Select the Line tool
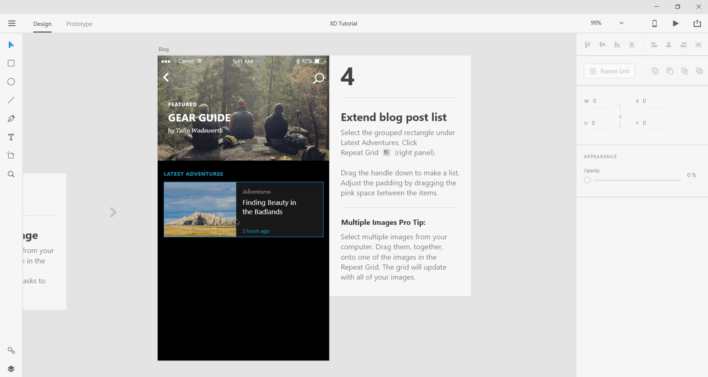Image resolution: width=708 pixels, height=377 pixels. pyautogui.click(x=11, y=100)
